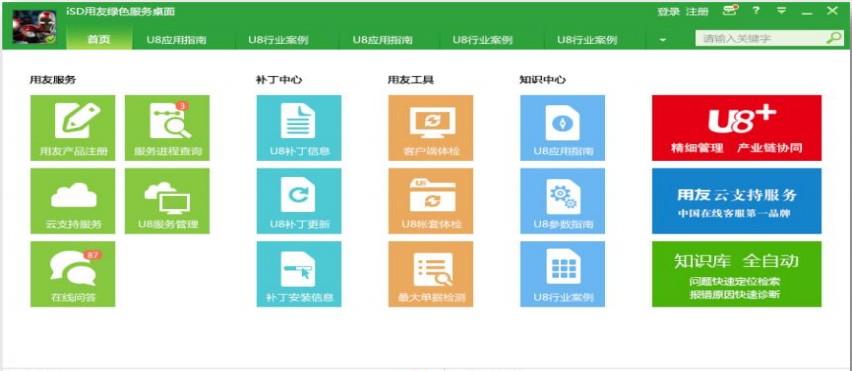Launch the U8帐套体检 tool

pyautogui.click(x=430, y=201)
